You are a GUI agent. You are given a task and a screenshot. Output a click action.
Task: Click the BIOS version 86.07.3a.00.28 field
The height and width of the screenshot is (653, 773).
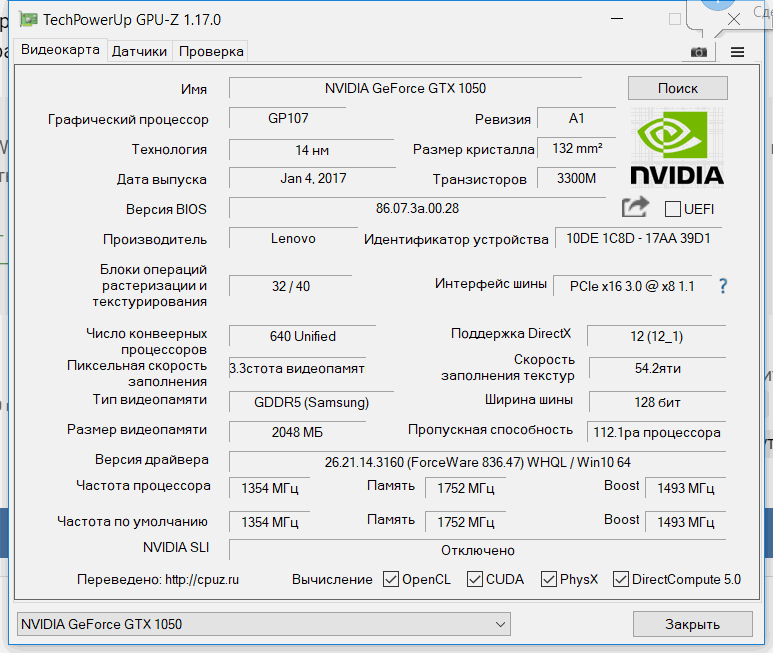417,208
